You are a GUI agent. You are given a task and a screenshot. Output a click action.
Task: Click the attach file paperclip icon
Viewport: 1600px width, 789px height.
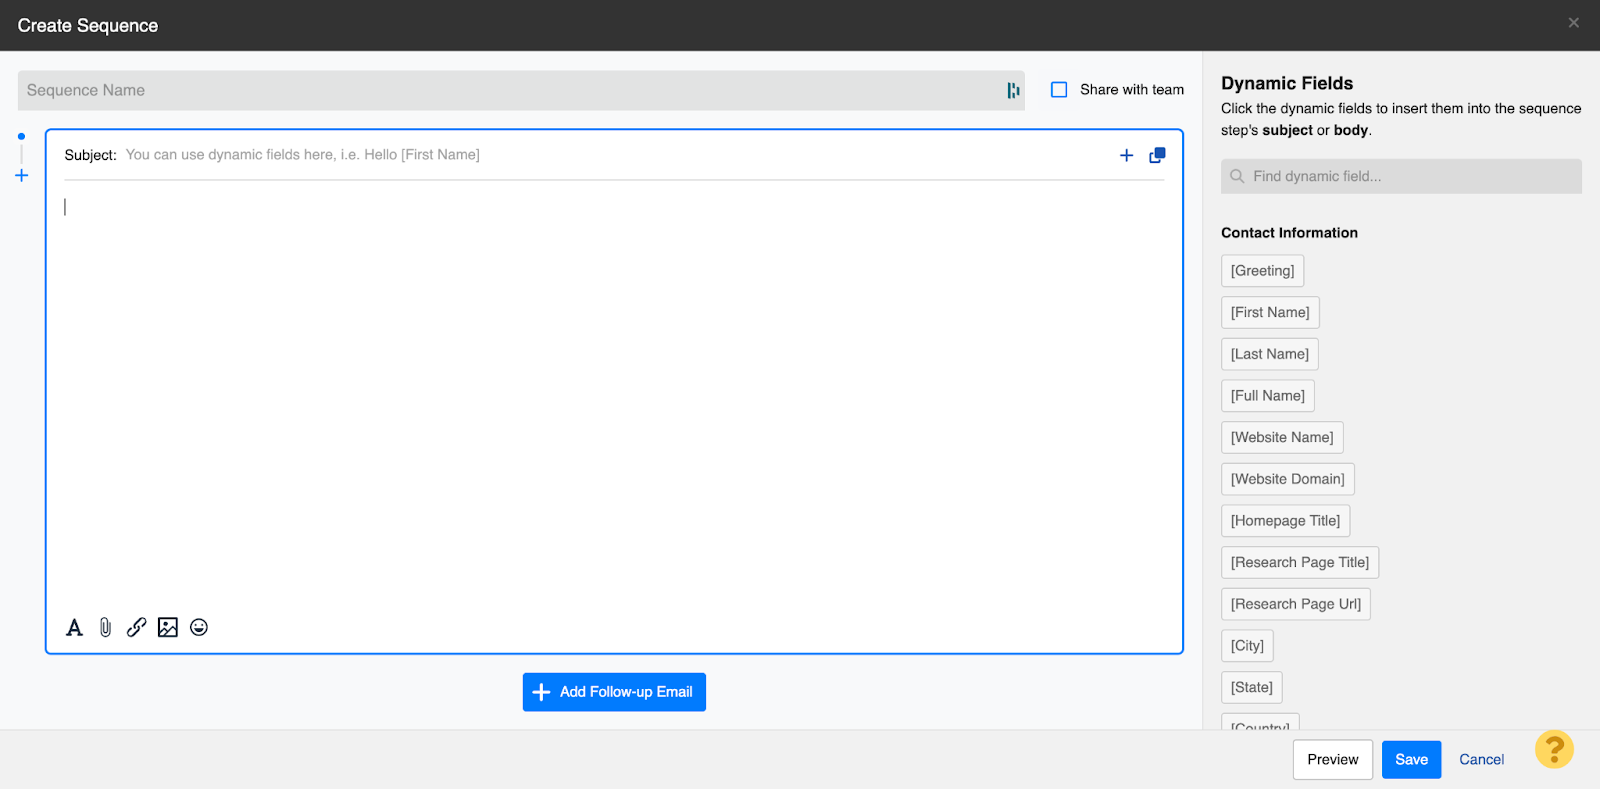point(105,628)
